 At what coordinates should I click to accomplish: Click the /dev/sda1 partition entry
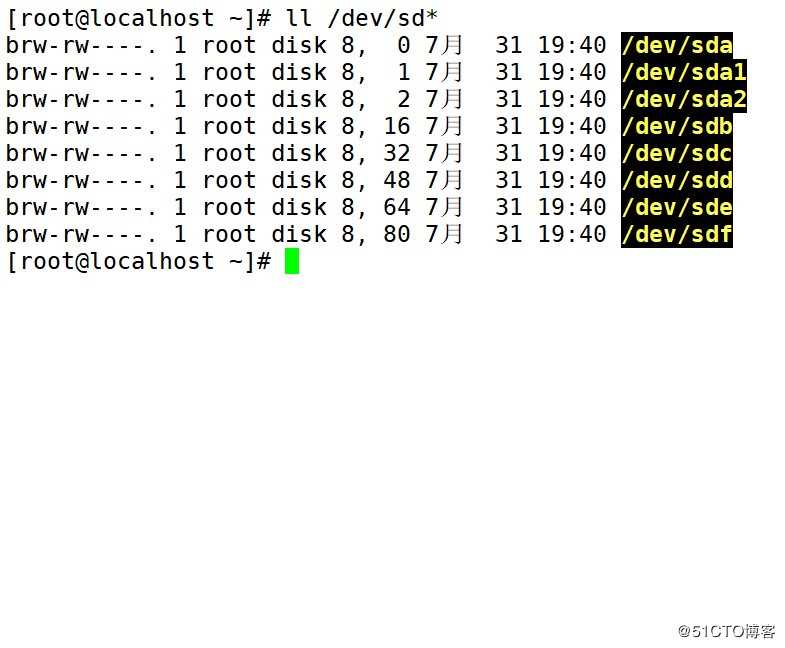(x=684, y=72)
